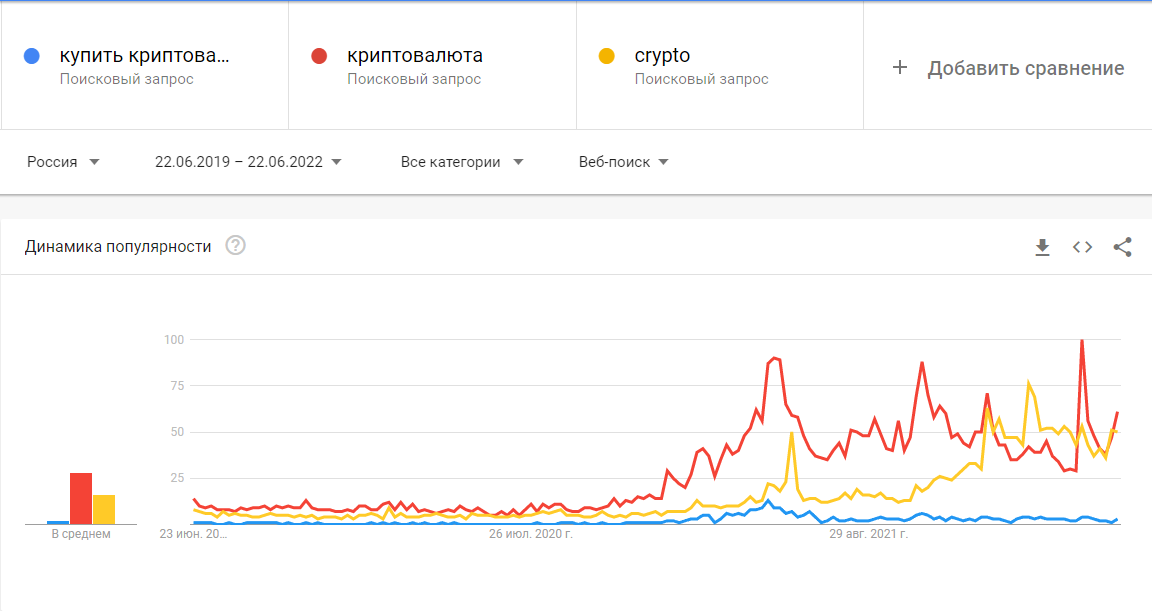Click the yellow average bar
This screenshot has width=1152, height=611.
click(x=104, y=509)
